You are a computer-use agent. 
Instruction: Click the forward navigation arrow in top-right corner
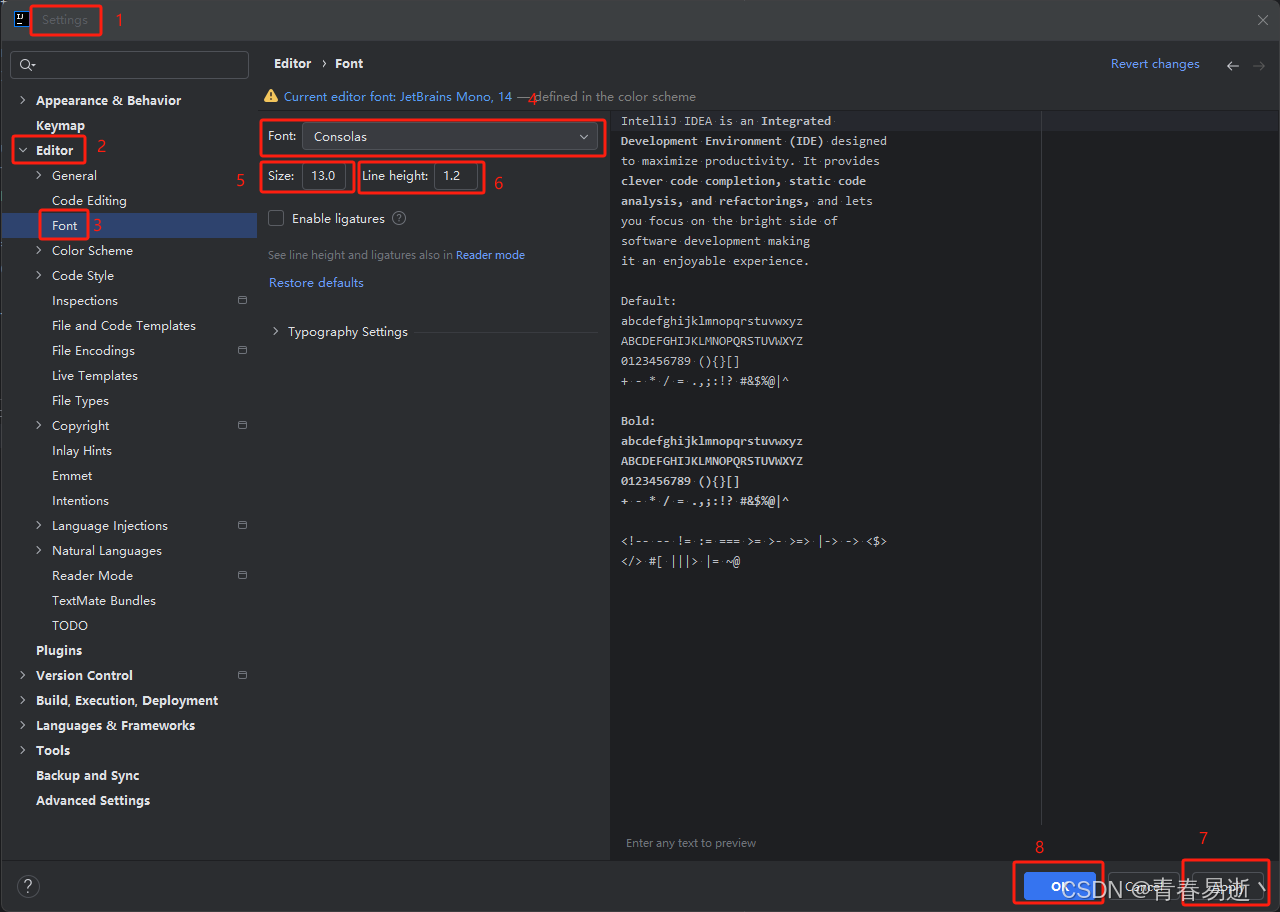tap(1259, 64)
